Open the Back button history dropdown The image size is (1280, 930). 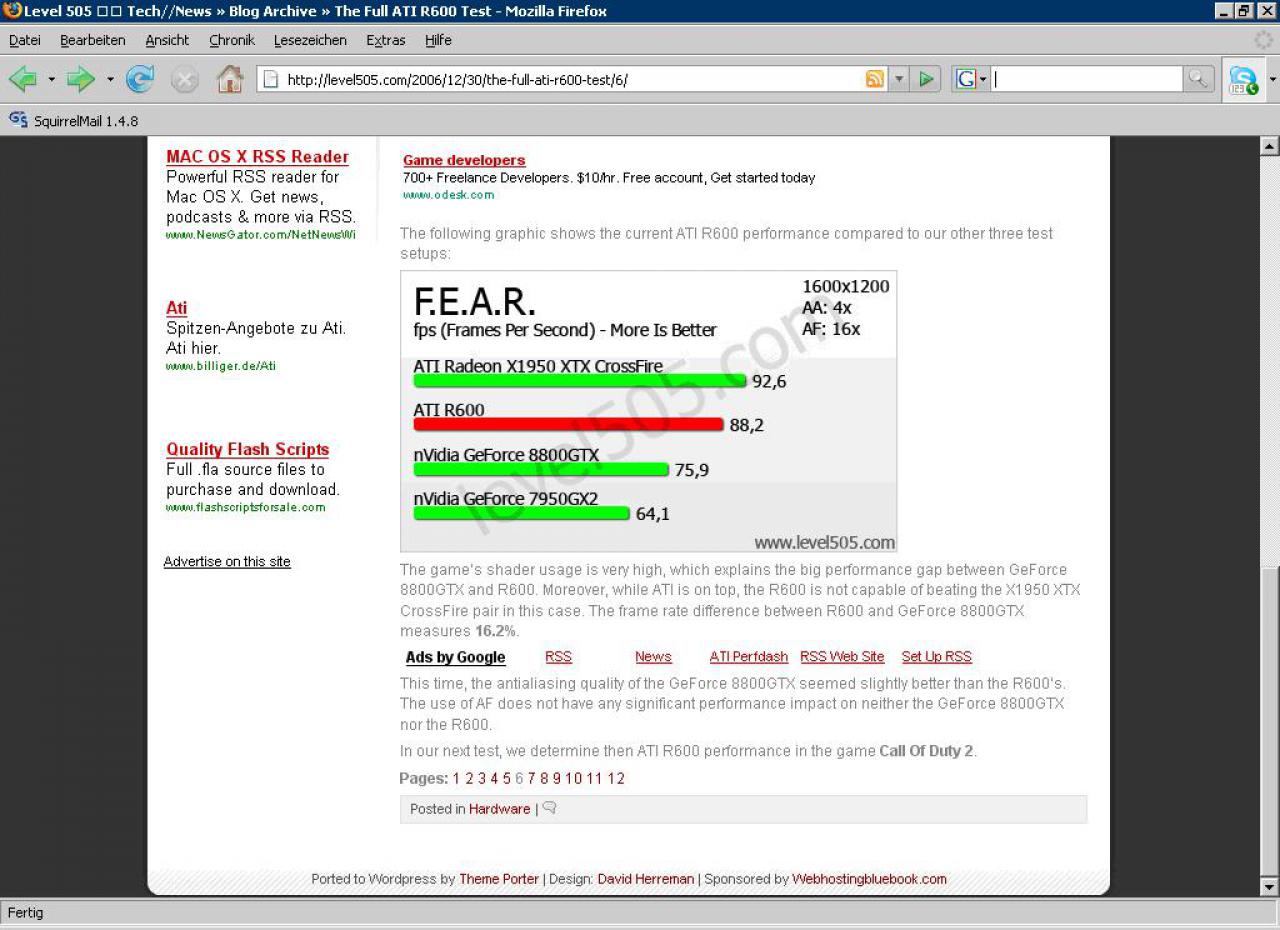51,79
